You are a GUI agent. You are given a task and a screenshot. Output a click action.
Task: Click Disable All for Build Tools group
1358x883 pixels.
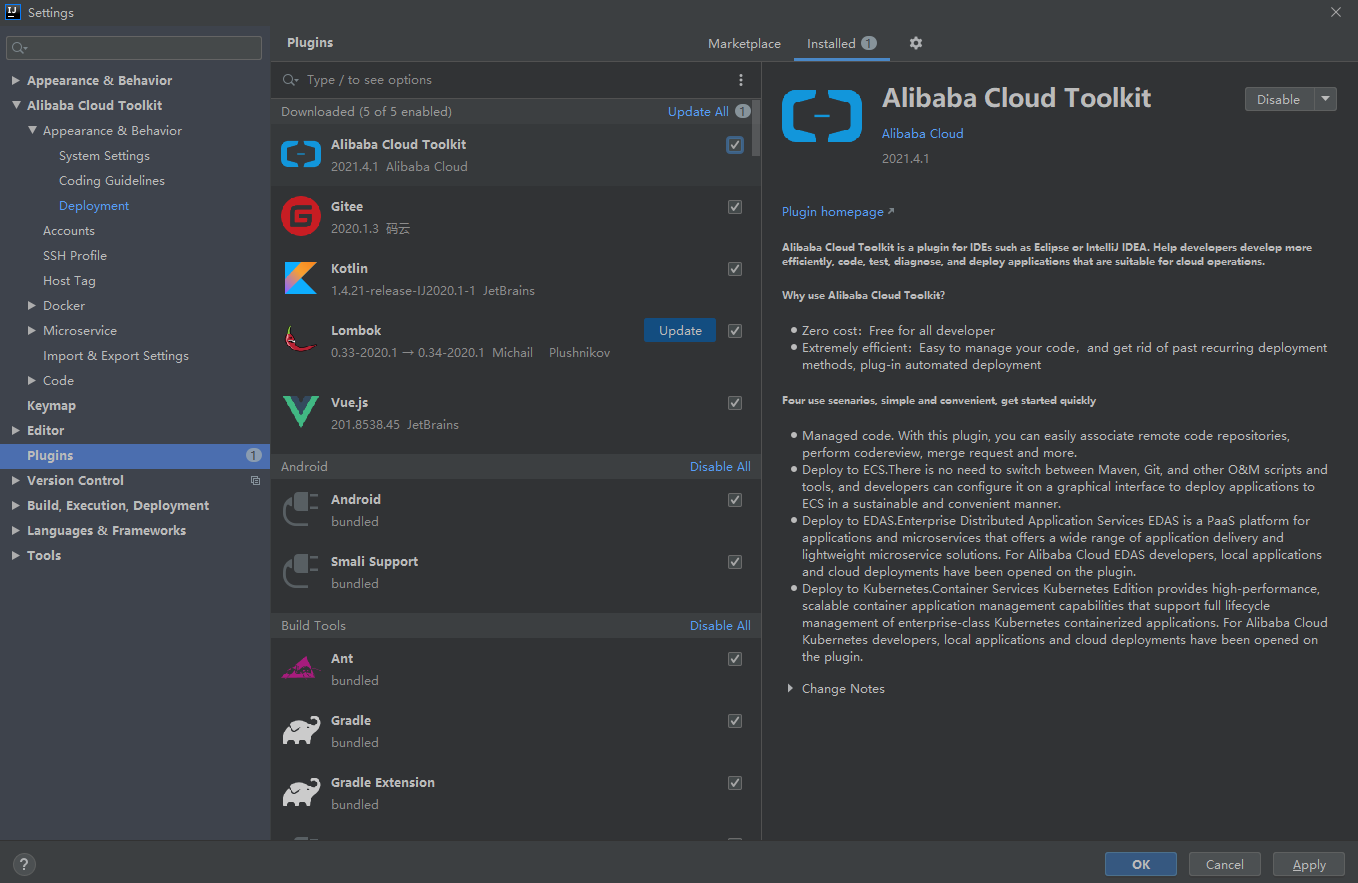click(x=720, y=626)
